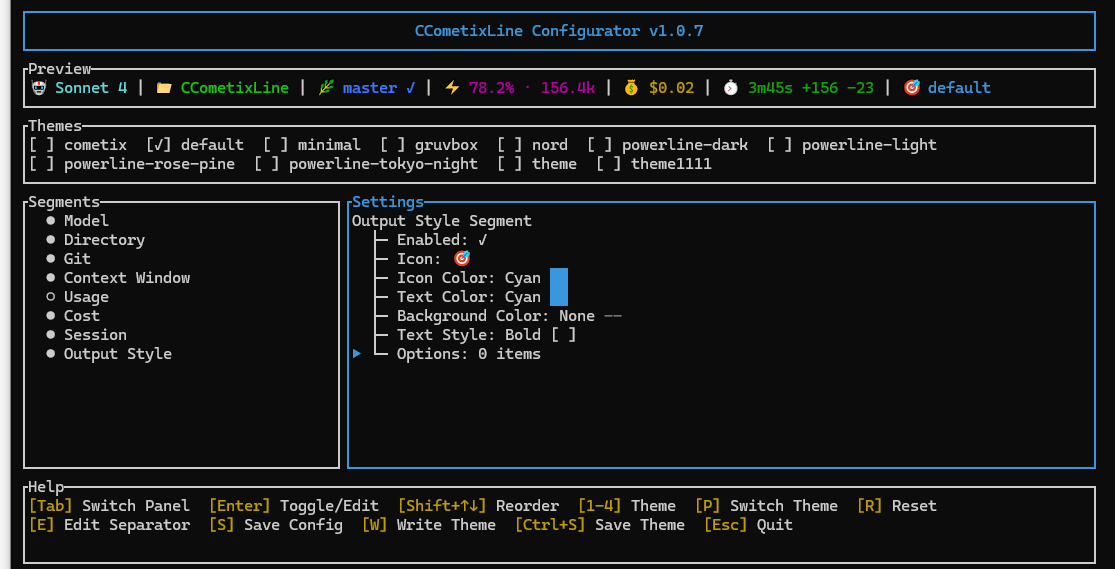Viewport: 1115px width, 569px height.
Task: Click the check mark after master in preview
Action: [x=410, y=88]
